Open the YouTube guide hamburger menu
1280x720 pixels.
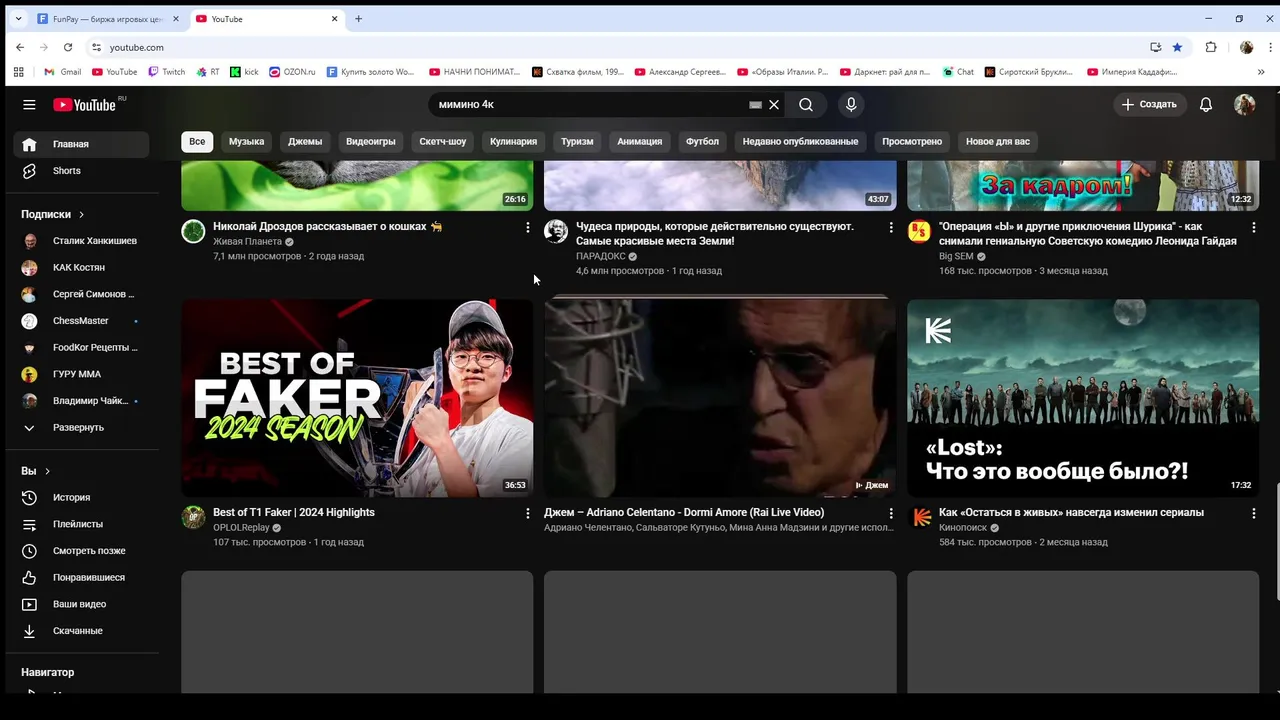[29, 105]
